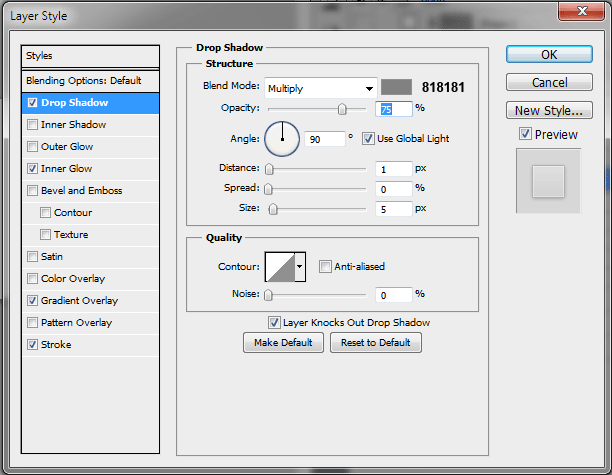The width and height of the screenshot is (612, 475).
Task: Expand the Contour dropdown arrow
Action: click(299, 267)
